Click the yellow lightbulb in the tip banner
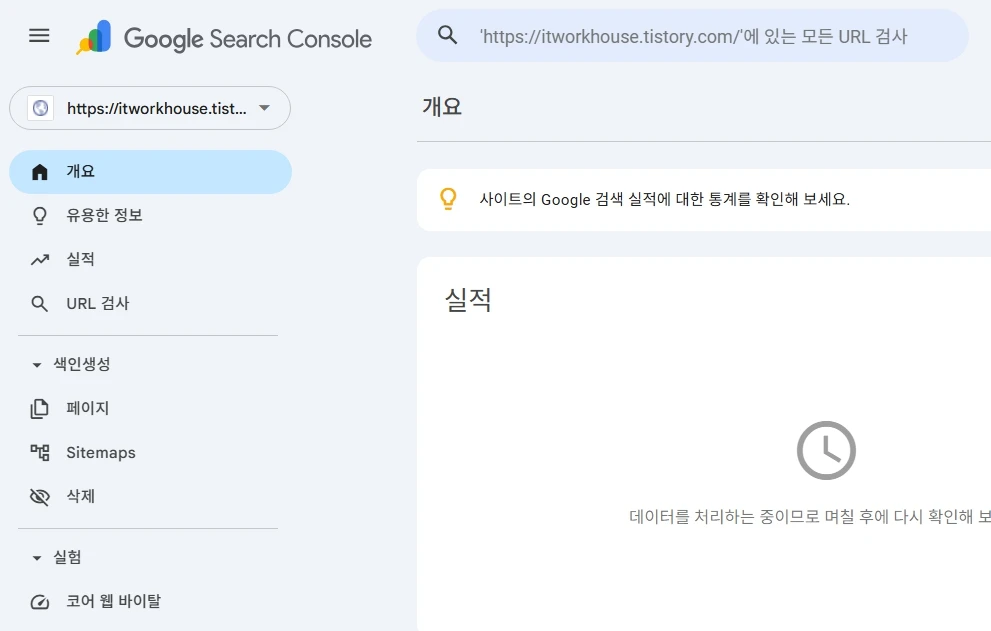Image resolution: width=991 pixels, height=631 pixels. point(448,199)
